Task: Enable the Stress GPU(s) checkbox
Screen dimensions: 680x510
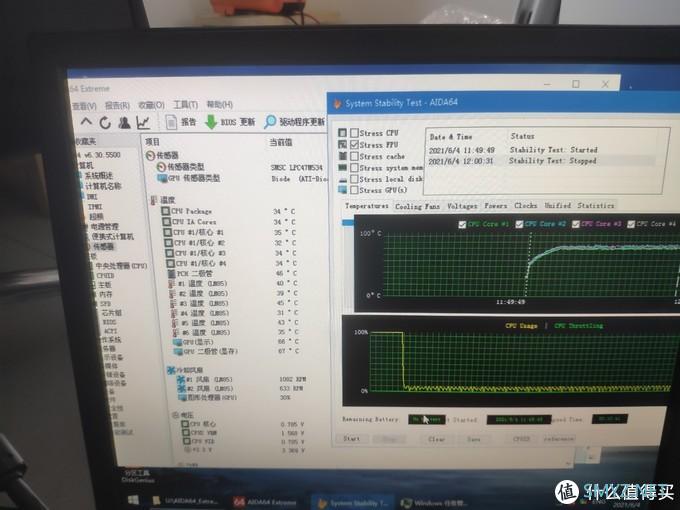Action: [354, 190]
